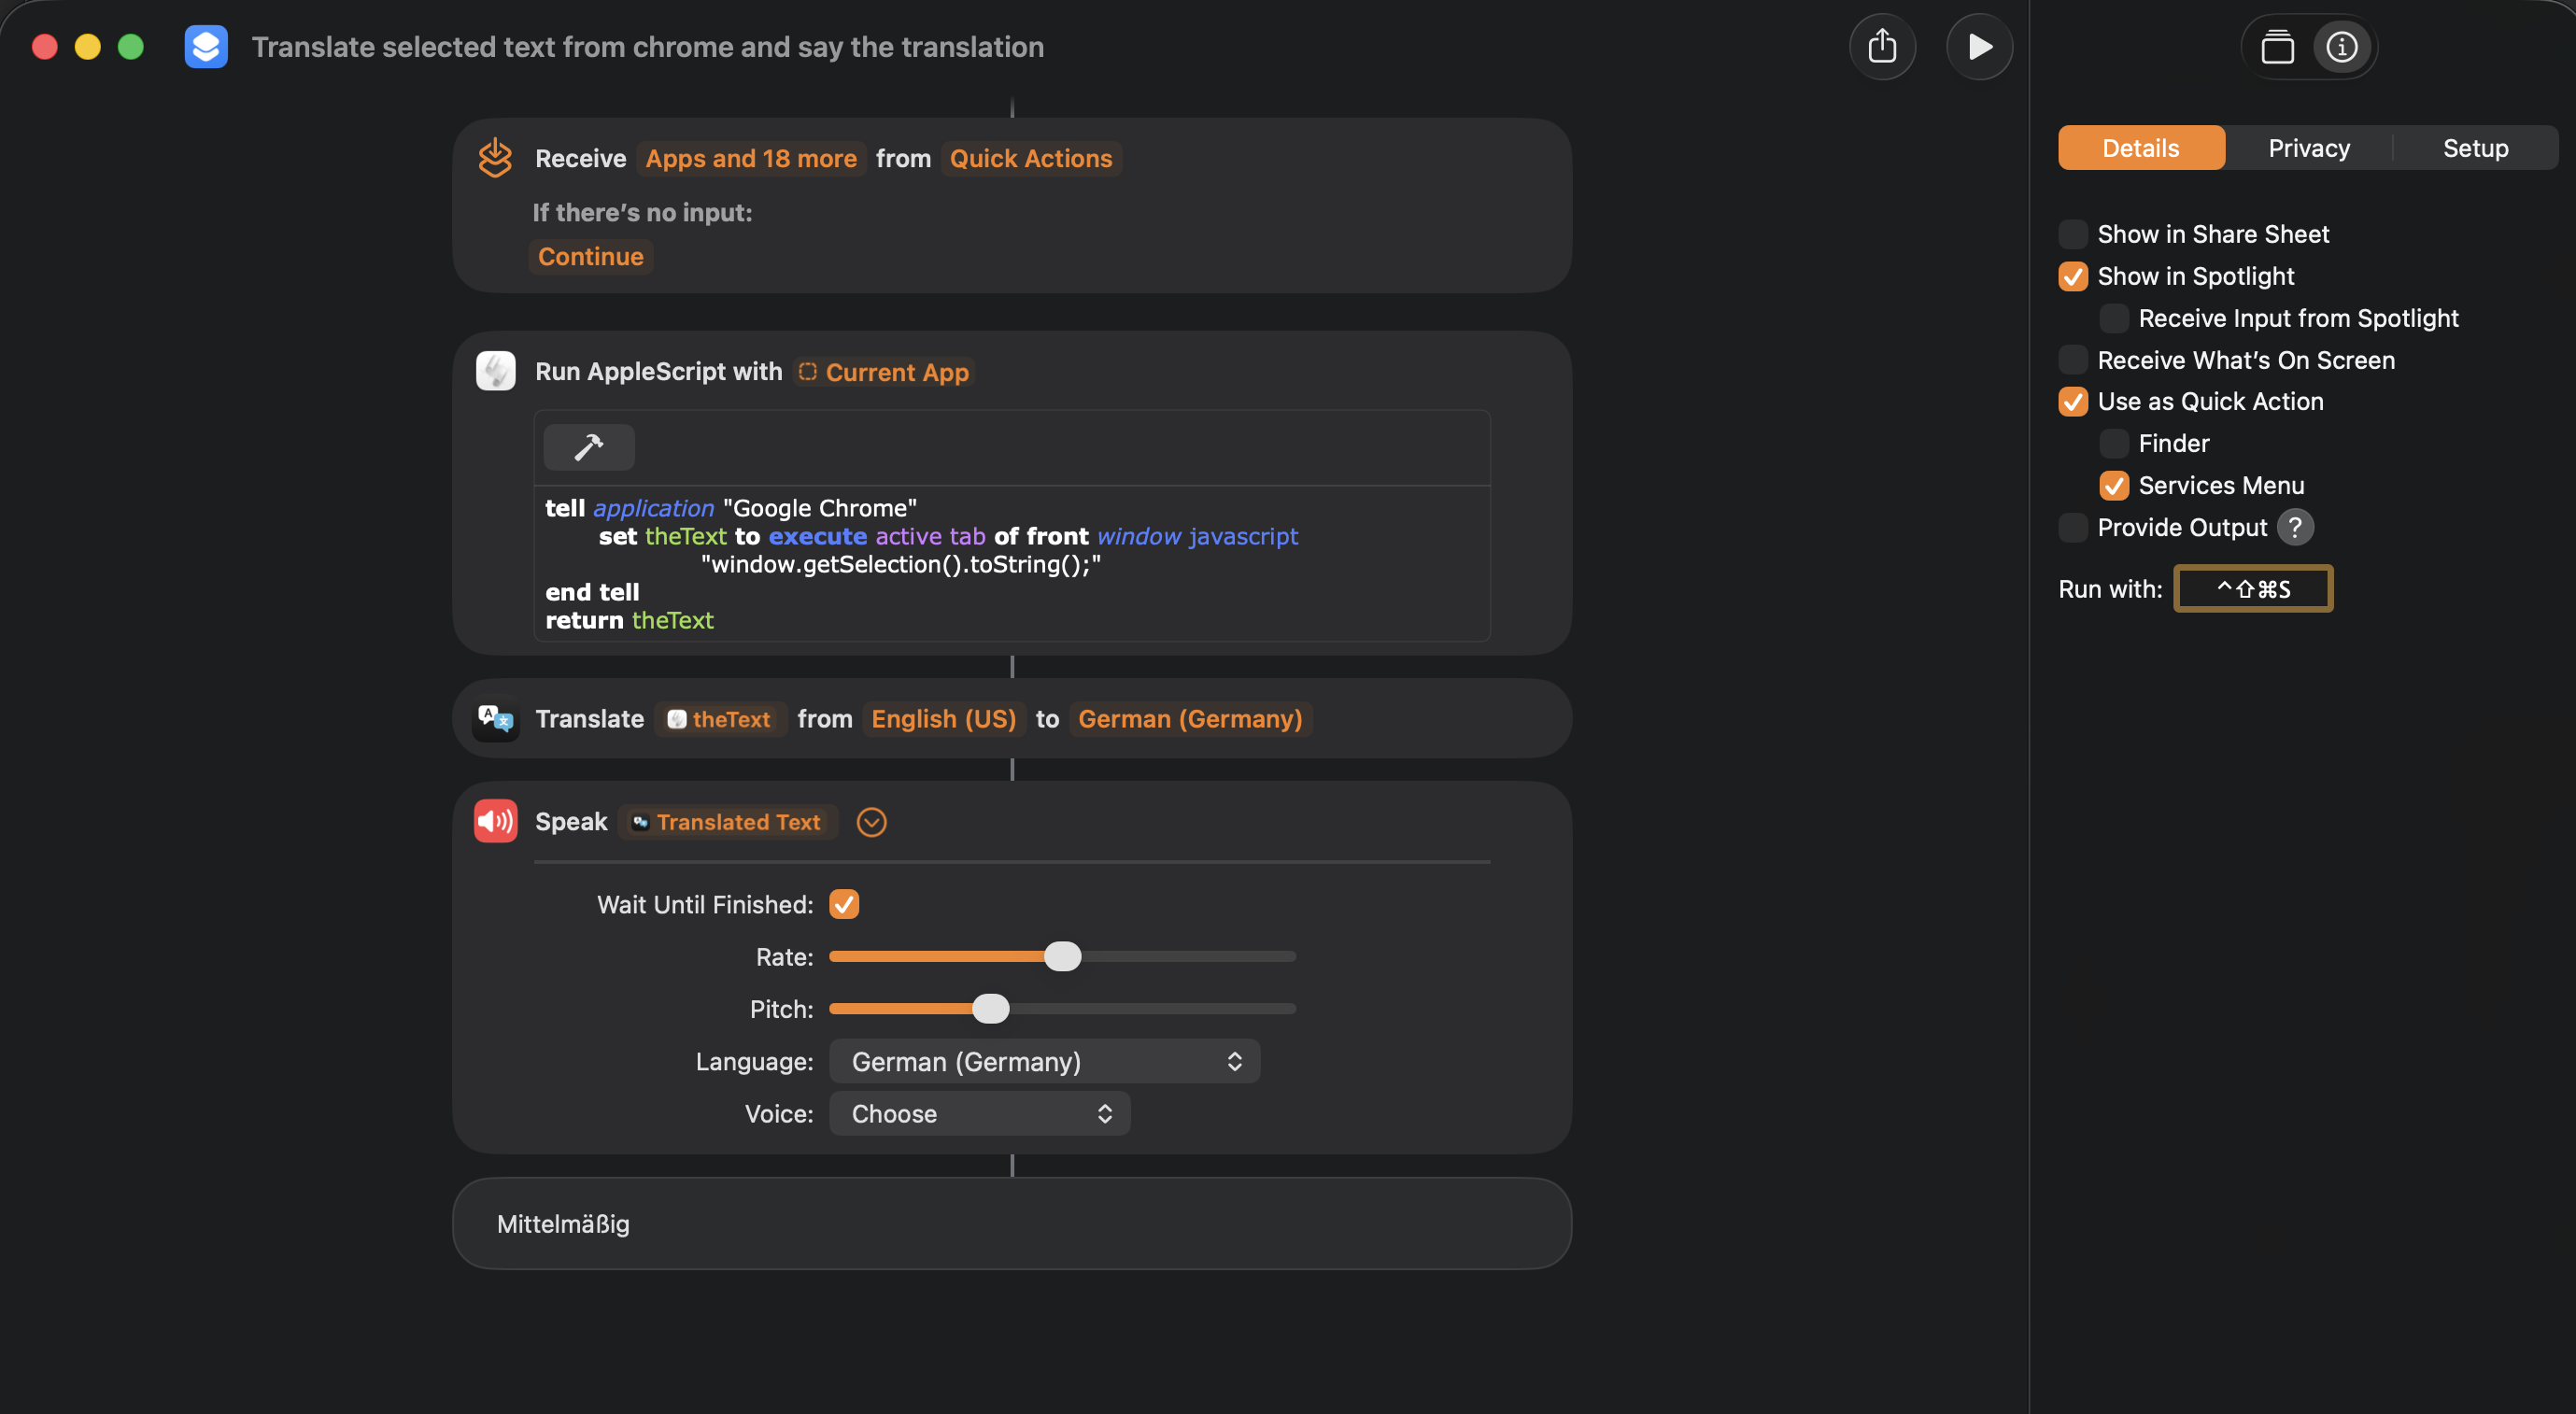Click the Receive action icon

click(495, 157)
